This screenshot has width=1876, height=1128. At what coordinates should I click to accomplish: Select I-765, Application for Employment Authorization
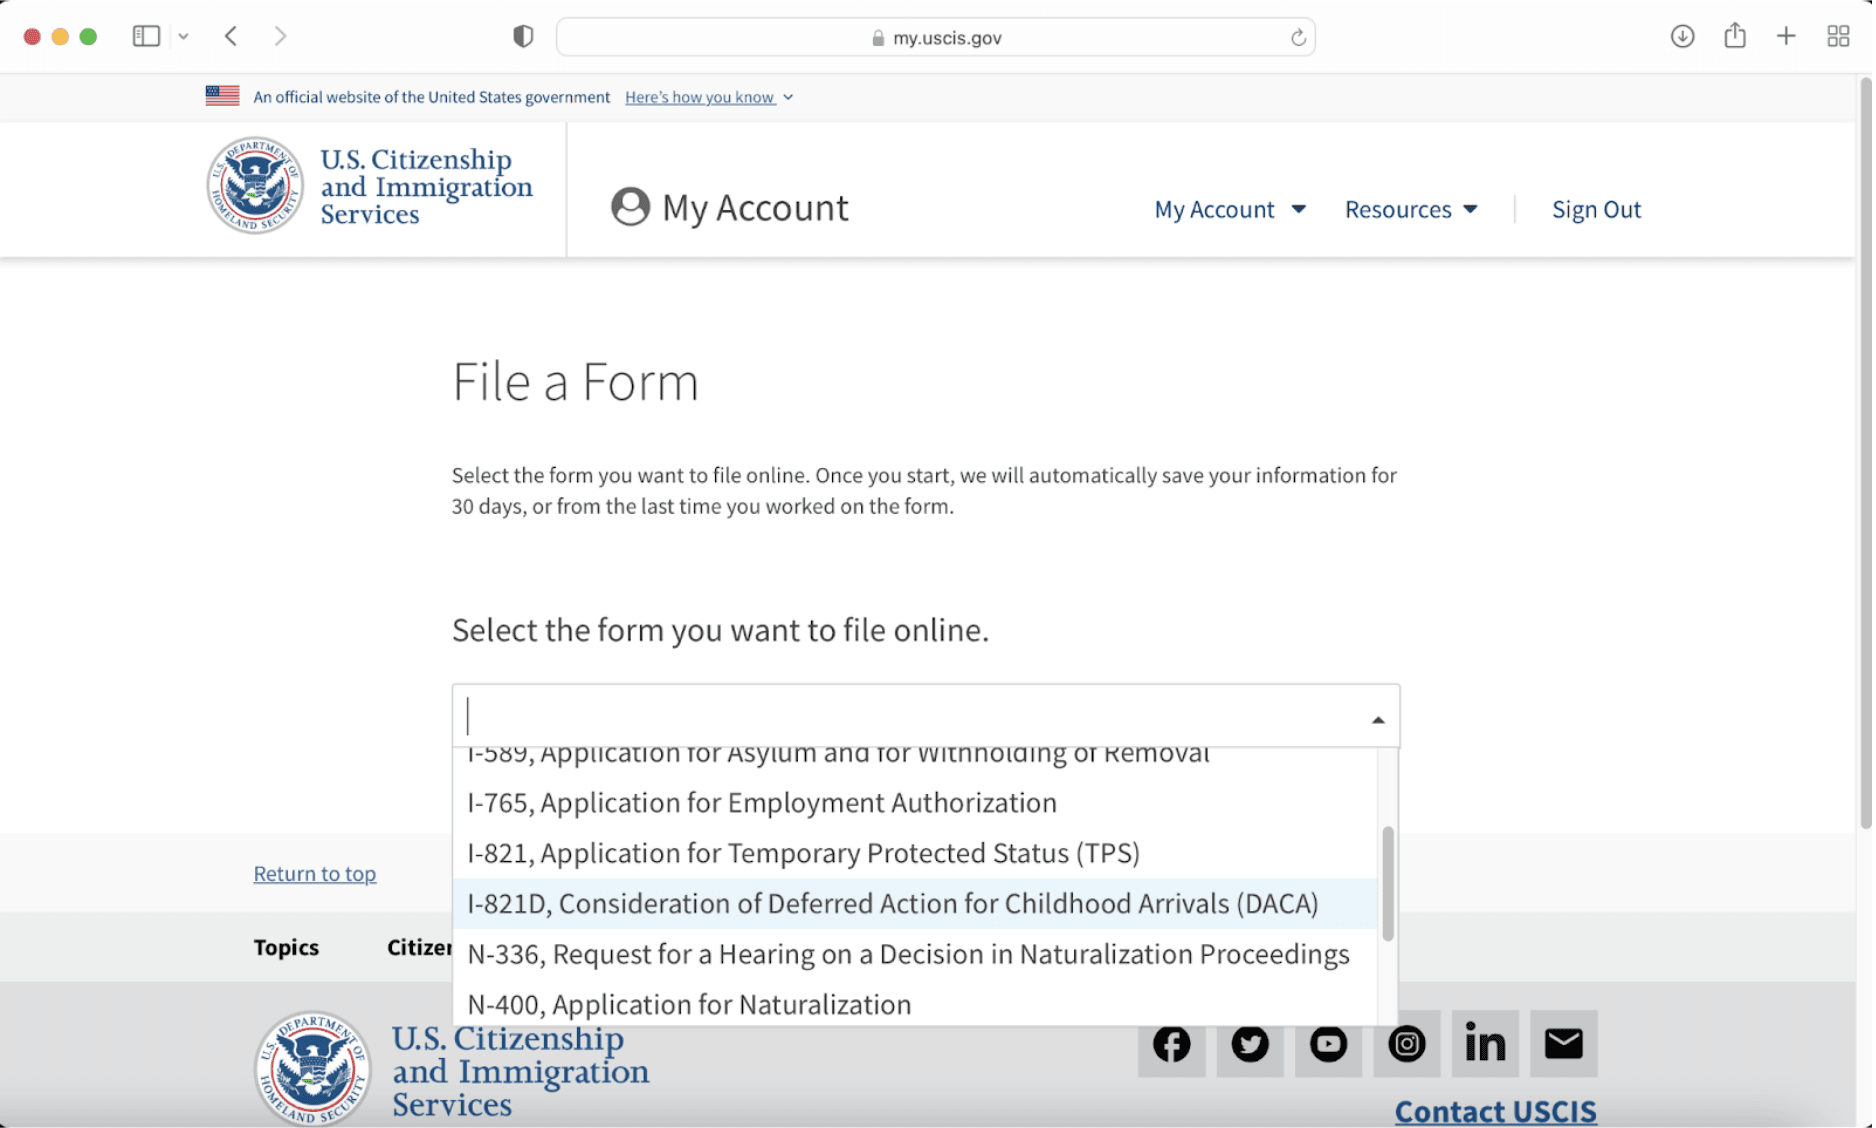coord(915,802)
